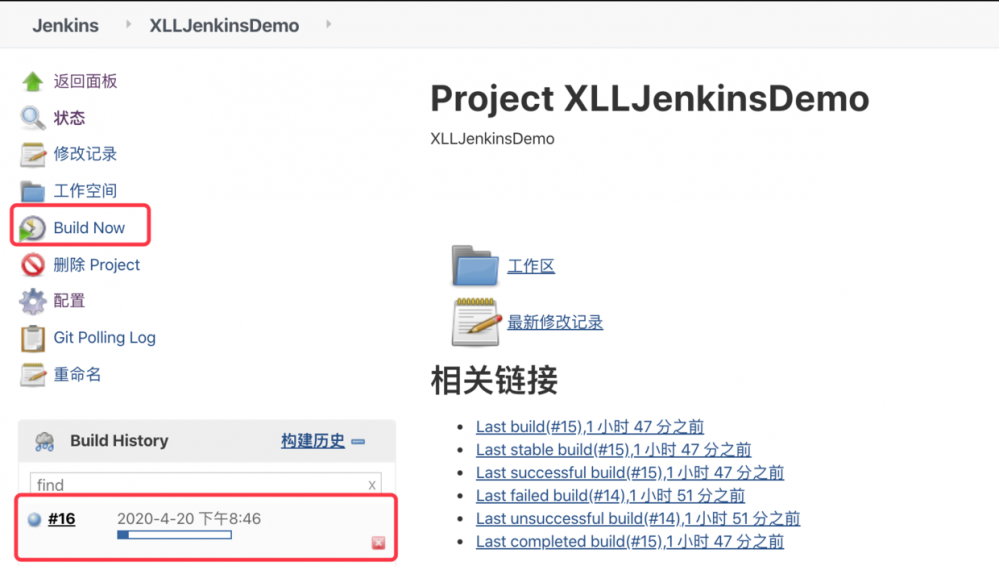The width and height of the screenshot is (999, 566).
Task: Clear find field with x
Action: tap(371, 486)
